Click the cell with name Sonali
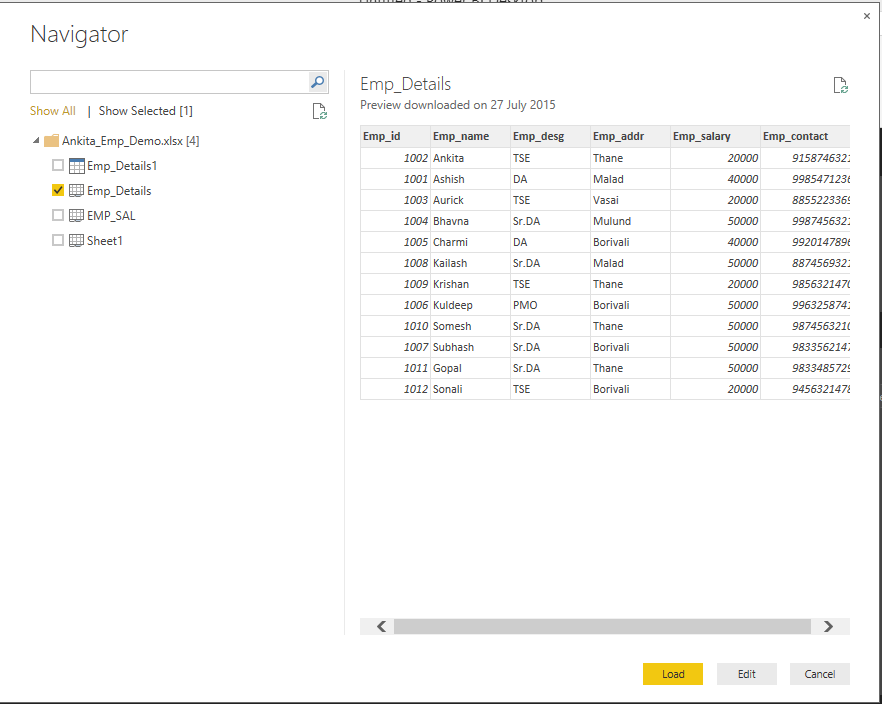882x704 pixels. pyautogui.click(x=470, y=389)
